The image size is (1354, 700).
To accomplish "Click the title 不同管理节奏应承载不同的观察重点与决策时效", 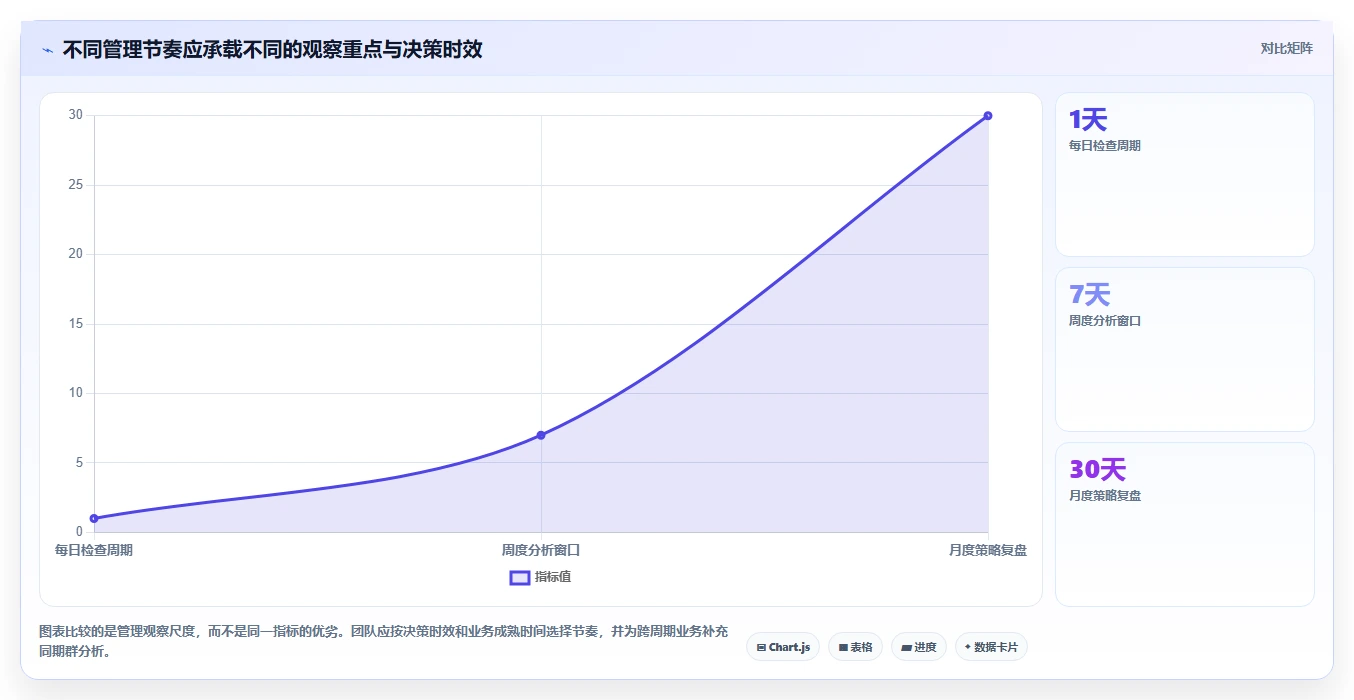I will coord(272,49).
